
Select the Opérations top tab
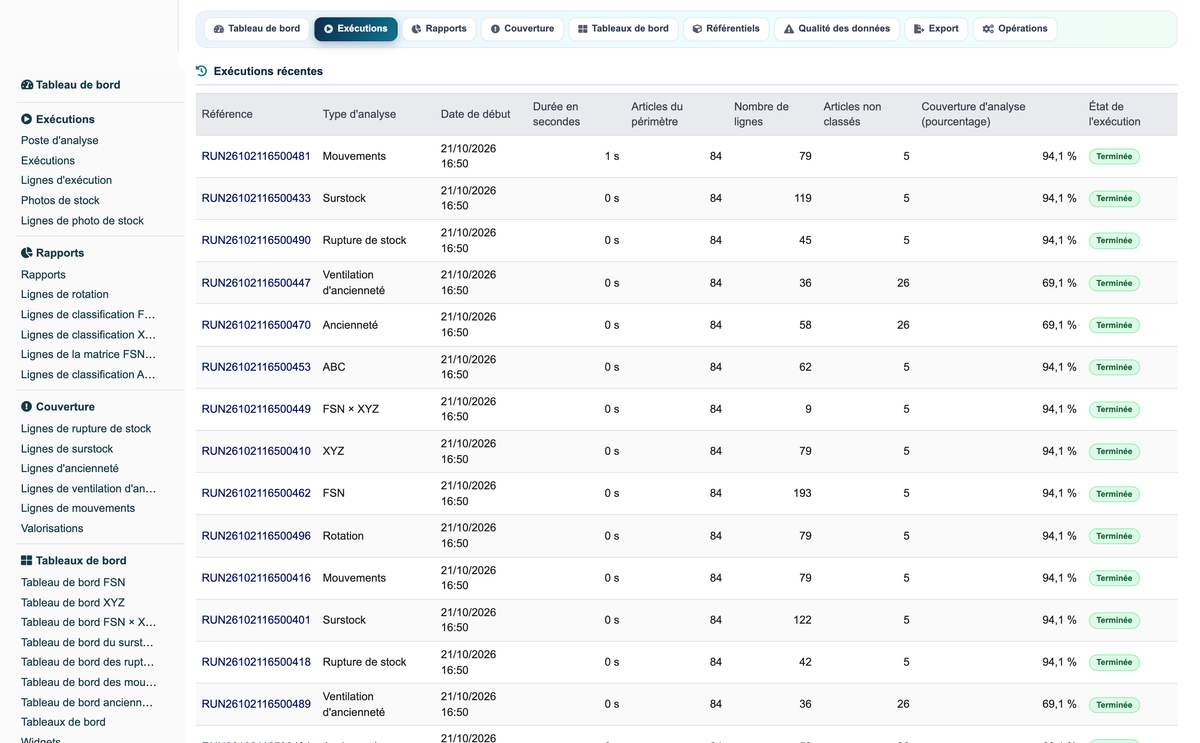(x=1015, y=29)
